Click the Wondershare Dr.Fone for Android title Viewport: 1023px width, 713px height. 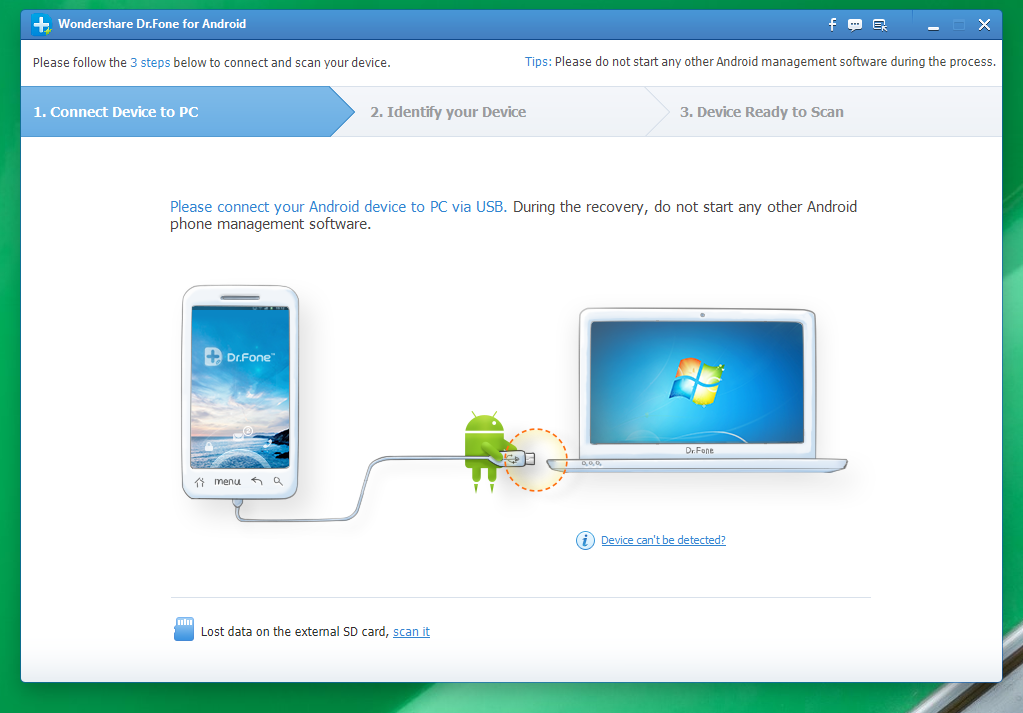pyautogui.click(x=152, y=24)
